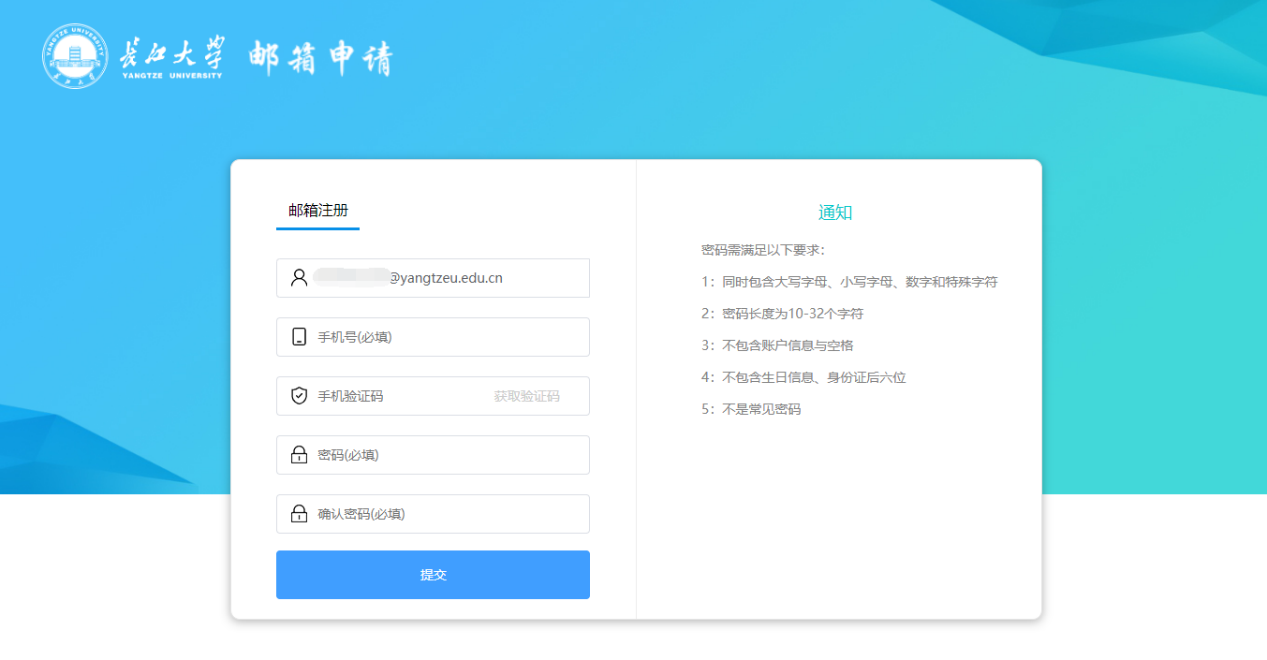
Task: Click the 邮箱申请 header title
Action: pos(321,58)
